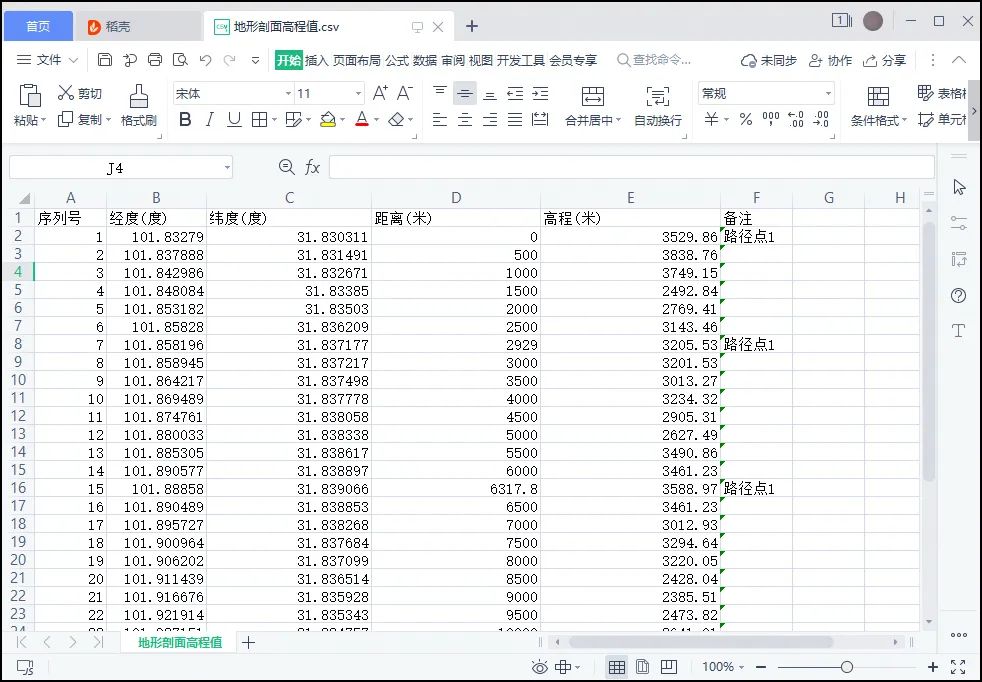Click in the formula bar input
This screenshot has height=682, width=982.
[x=631, y=167]
